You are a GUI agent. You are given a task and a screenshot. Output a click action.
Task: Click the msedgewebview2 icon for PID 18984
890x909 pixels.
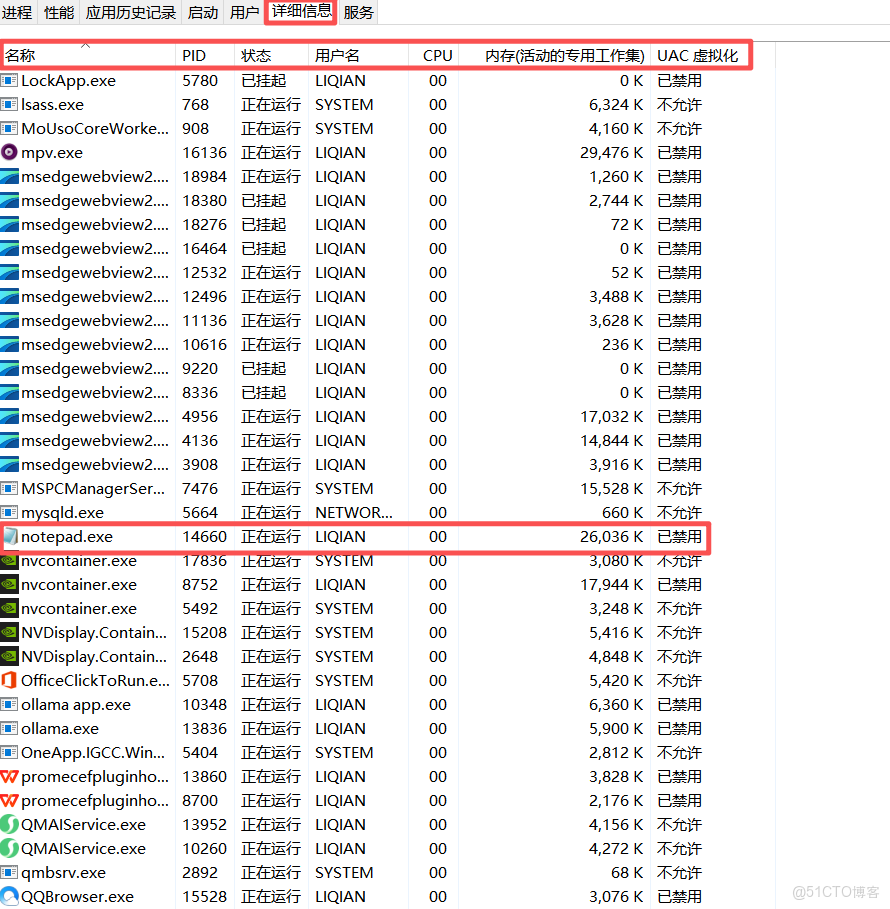point(9,177)
